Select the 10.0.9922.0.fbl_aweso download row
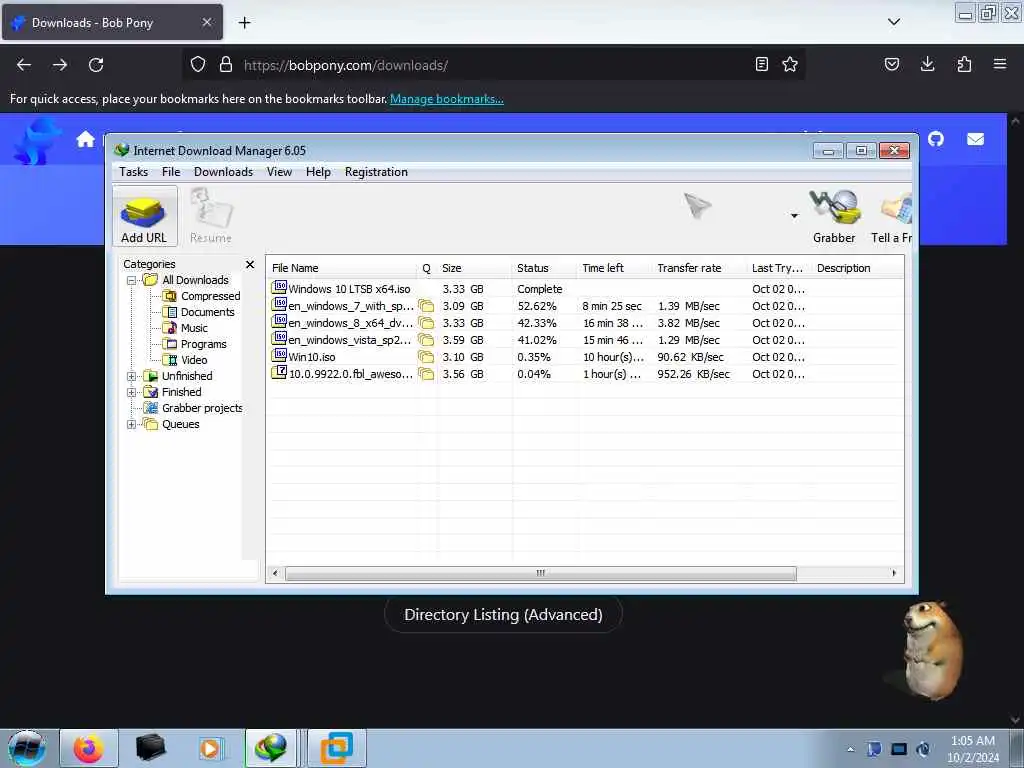 (x=584, y=374)
